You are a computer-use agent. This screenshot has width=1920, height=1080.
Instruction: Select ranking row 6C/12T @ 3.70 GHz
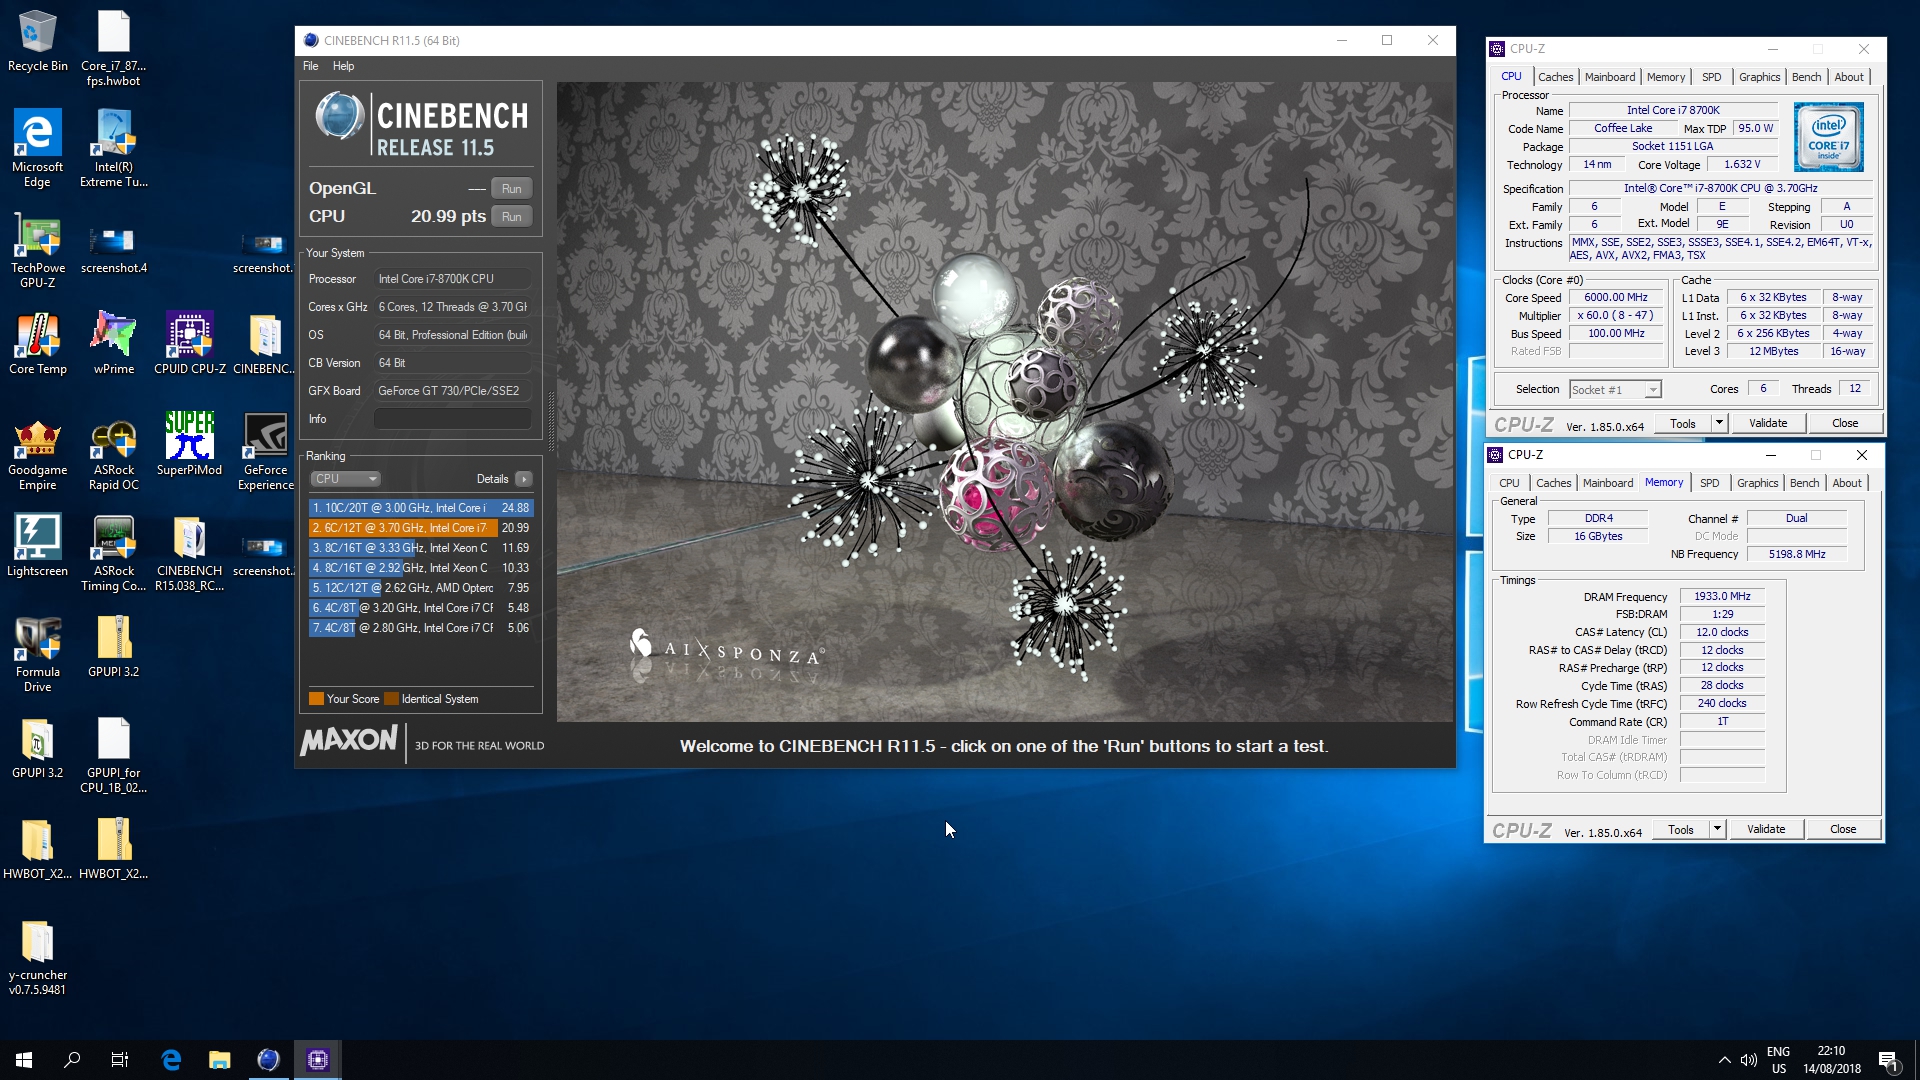[421, 528]
